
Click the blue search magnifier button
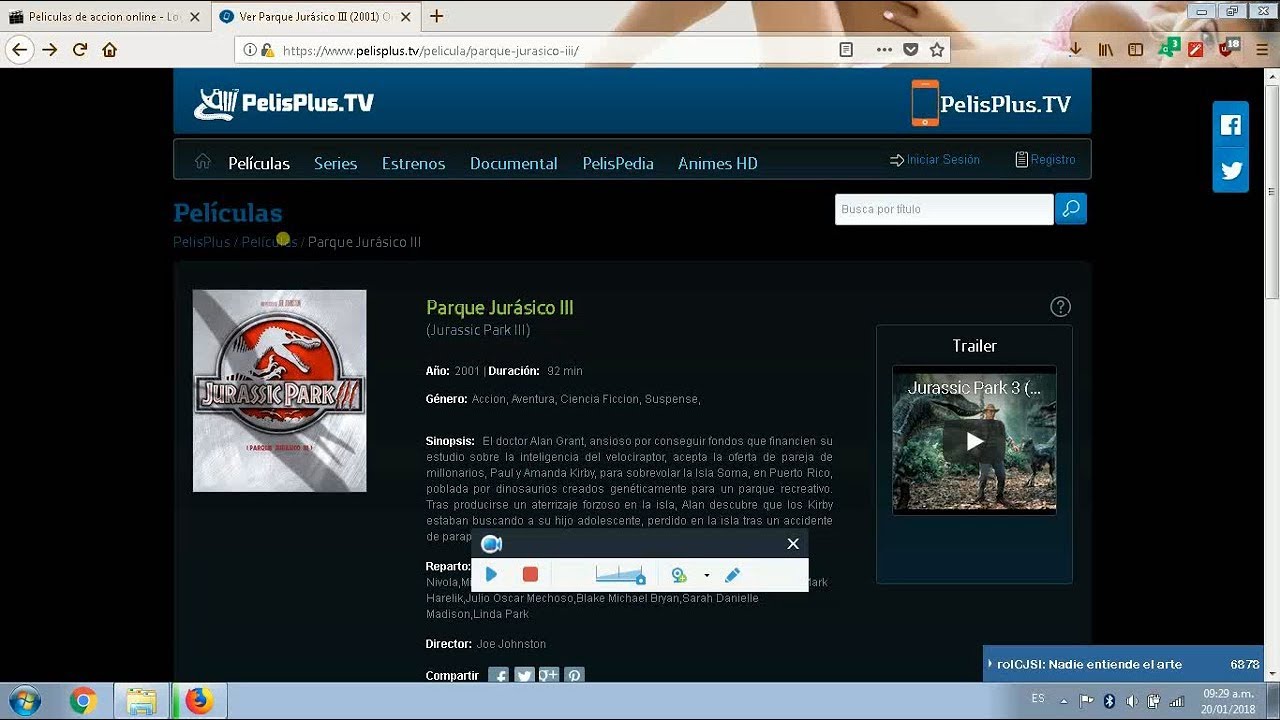pos(1071,209)
